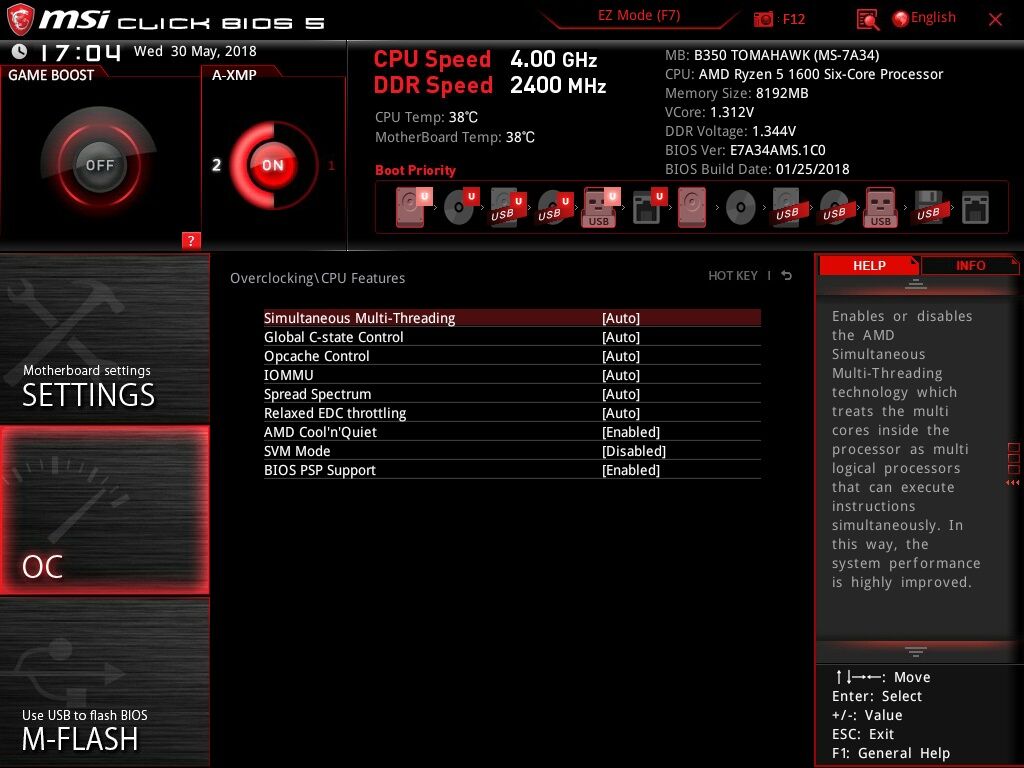Select the AMD Cool'n'Quiet label
The width and height of the screenshot is (1024, 768).
320,432
